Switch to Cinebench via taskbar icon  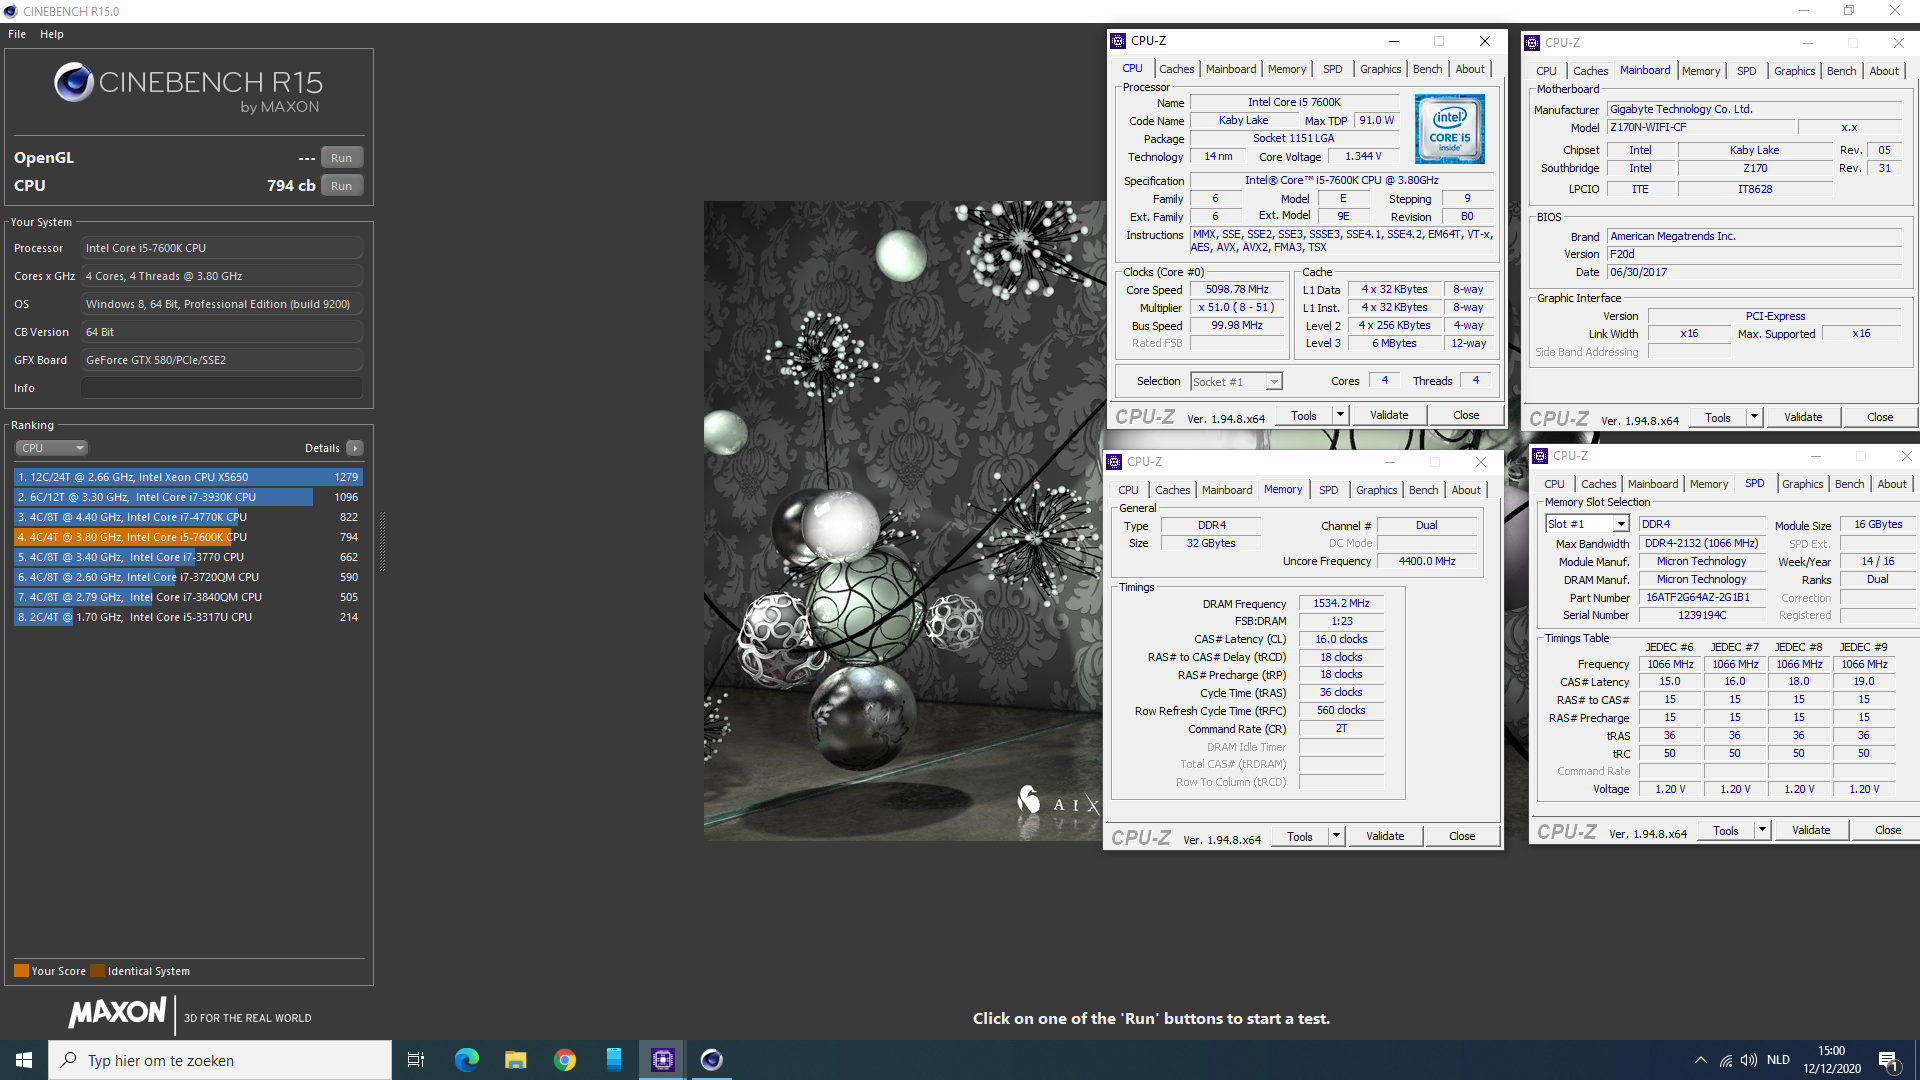tap(712, 1060)
